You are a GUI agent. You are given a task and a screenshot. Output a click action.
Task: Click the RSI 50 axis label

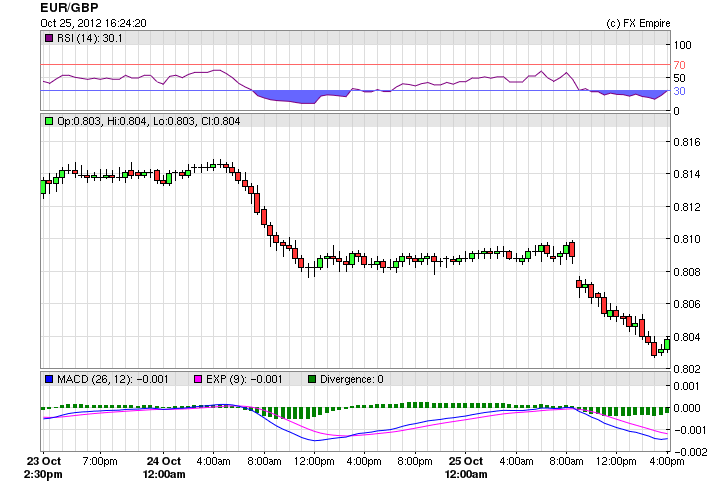[679, 78]
